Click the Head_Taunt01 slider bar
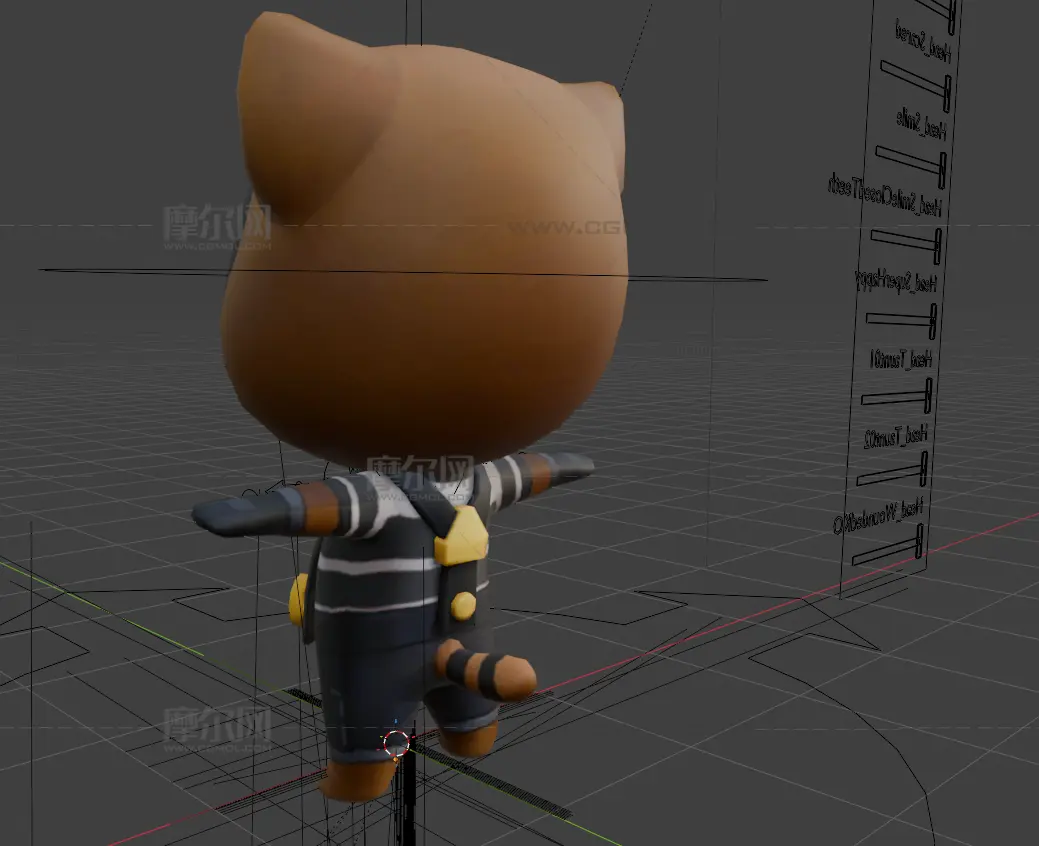Image resolution: width=1039 pixels, height=846 pixels. click(x=897, y=396)
